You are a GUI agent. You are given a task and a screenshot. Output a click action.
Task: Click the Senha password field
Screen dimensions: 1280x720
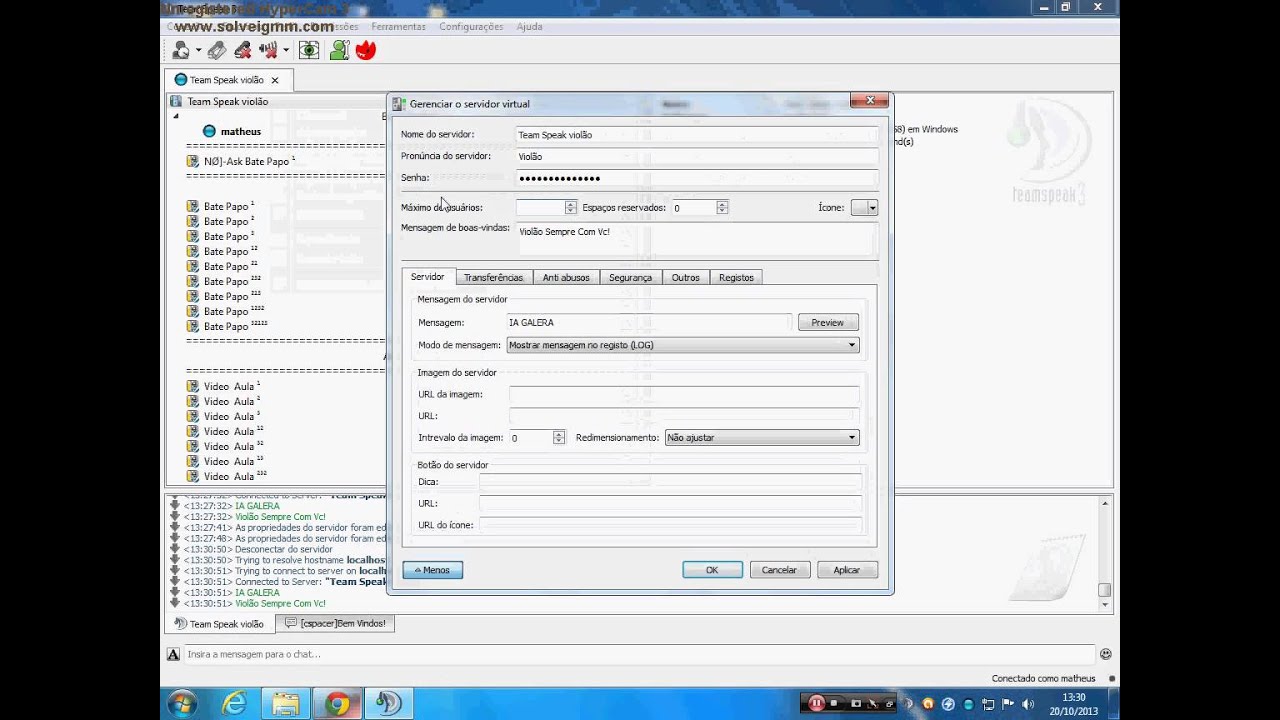(697, 178)
